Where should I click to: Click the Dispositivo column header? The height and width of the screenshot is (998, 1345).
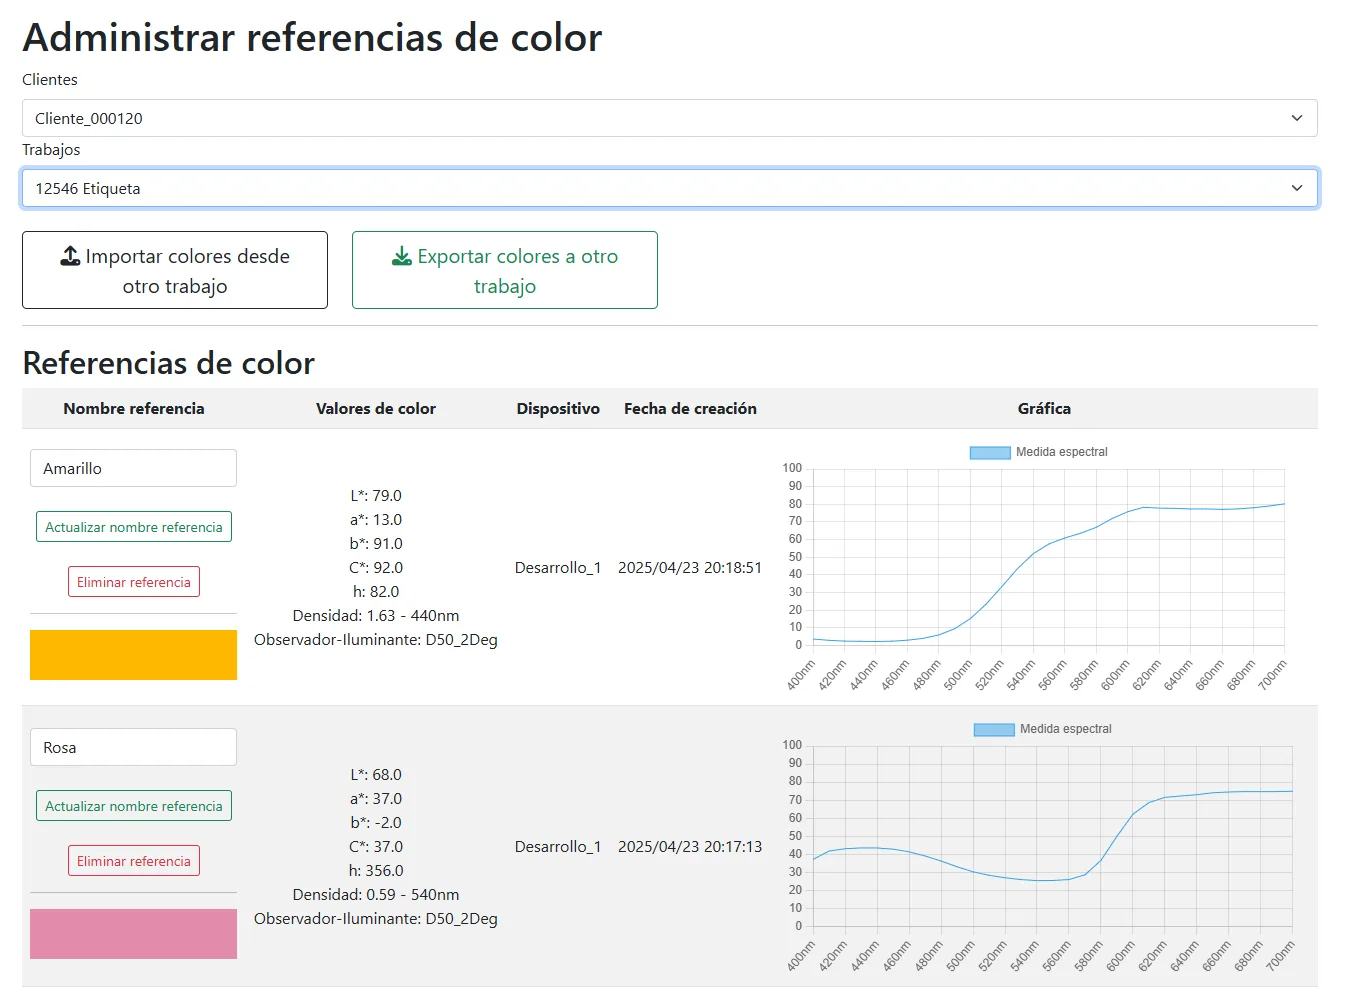[x=558, y=408]
